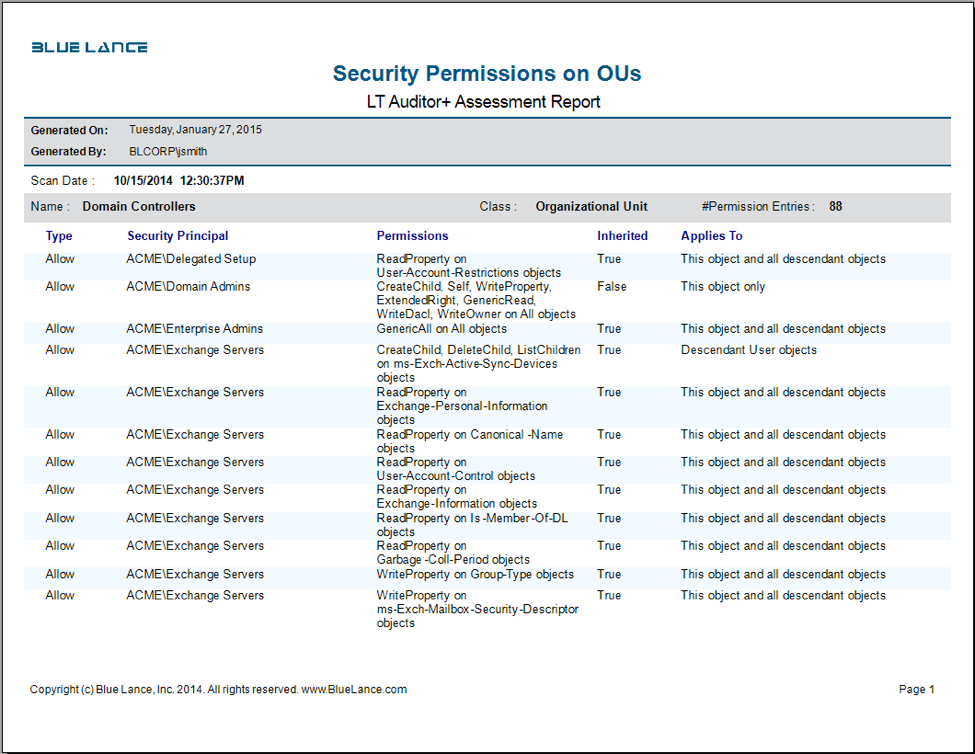This screenshot has width=975, height=754.
Task: Click the 'Inherited' column header
Action: pos(622,236)
